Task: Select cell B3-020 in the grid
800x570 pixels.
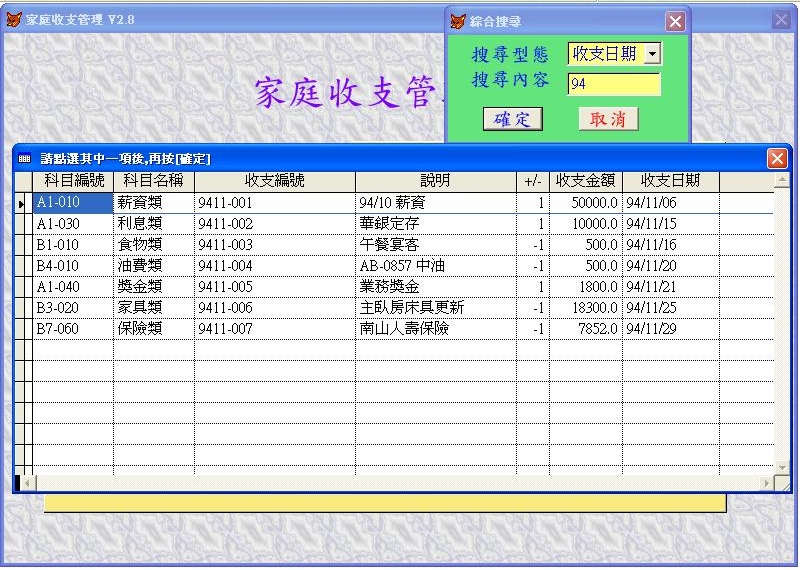Action: [x=73, y=308]
